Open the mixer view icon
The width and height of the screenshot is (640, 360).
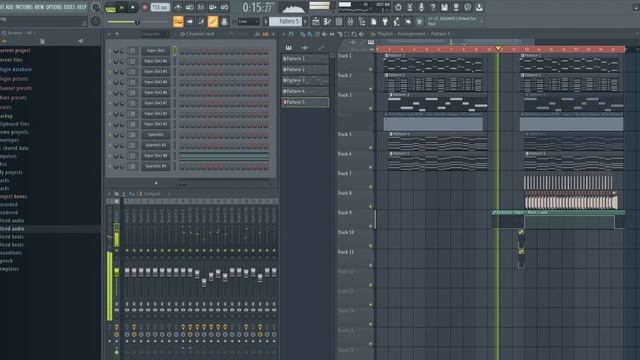coord(350,21)
